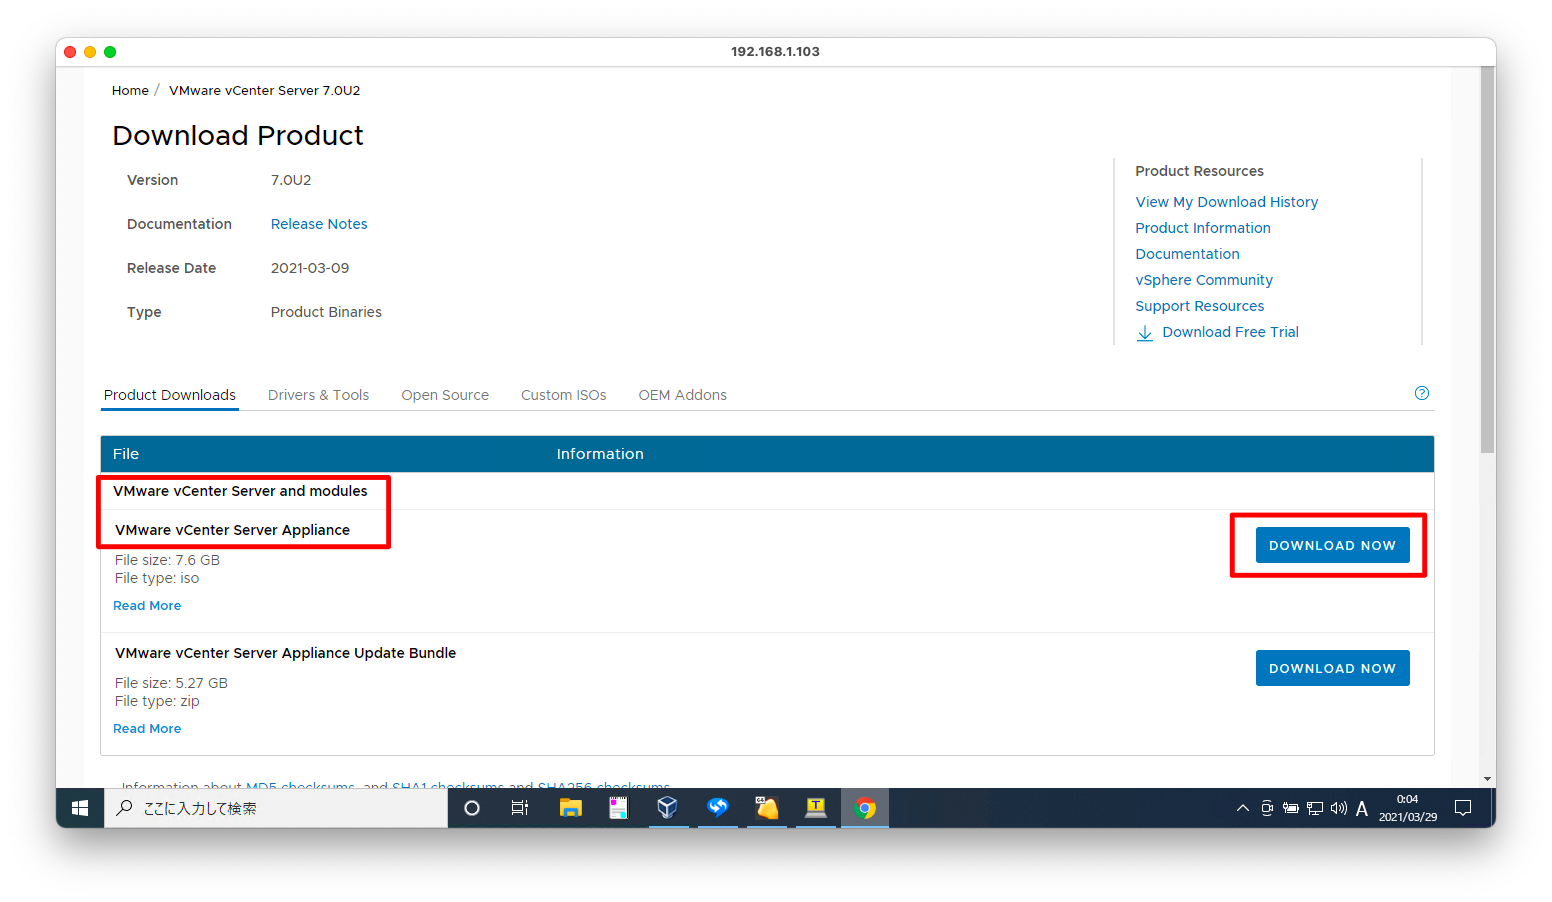Image resolution: width=1552 pixels, height=902 pixels.
Task: Open the Open Source tab
Action: 445,395
